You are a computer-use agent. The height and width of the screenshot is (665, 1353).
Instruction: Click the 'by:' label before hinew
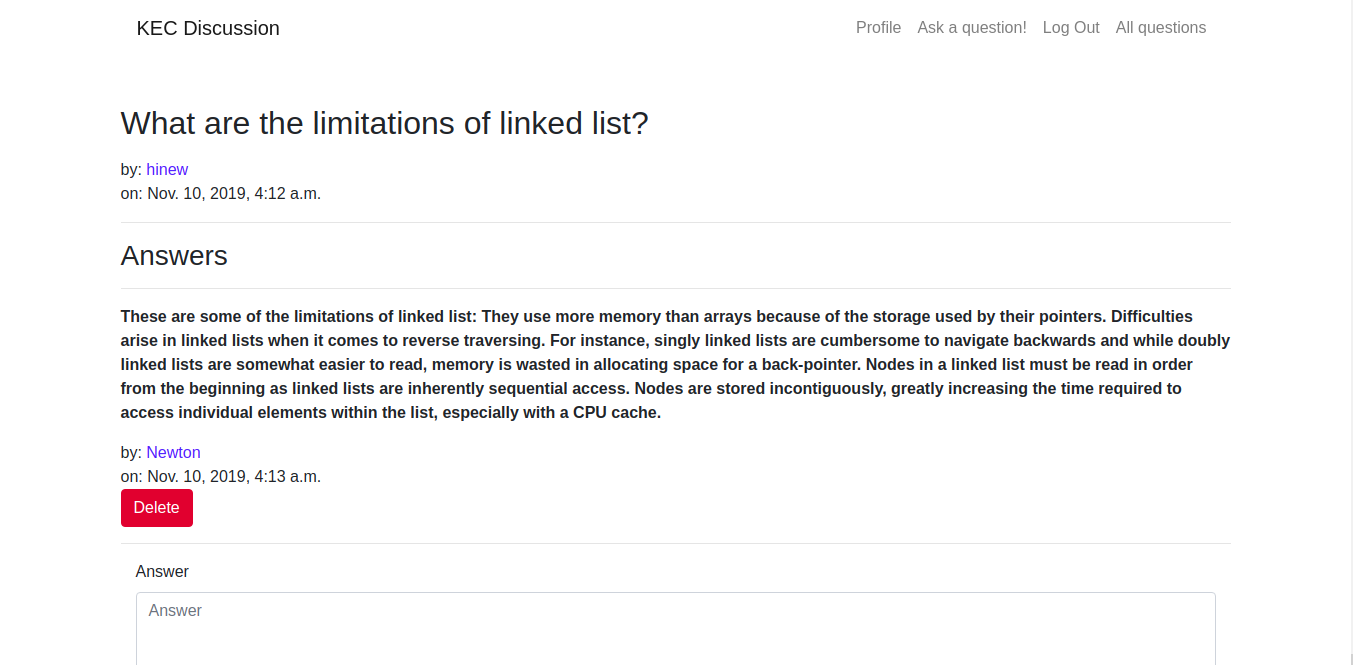[x=132, y=169]
